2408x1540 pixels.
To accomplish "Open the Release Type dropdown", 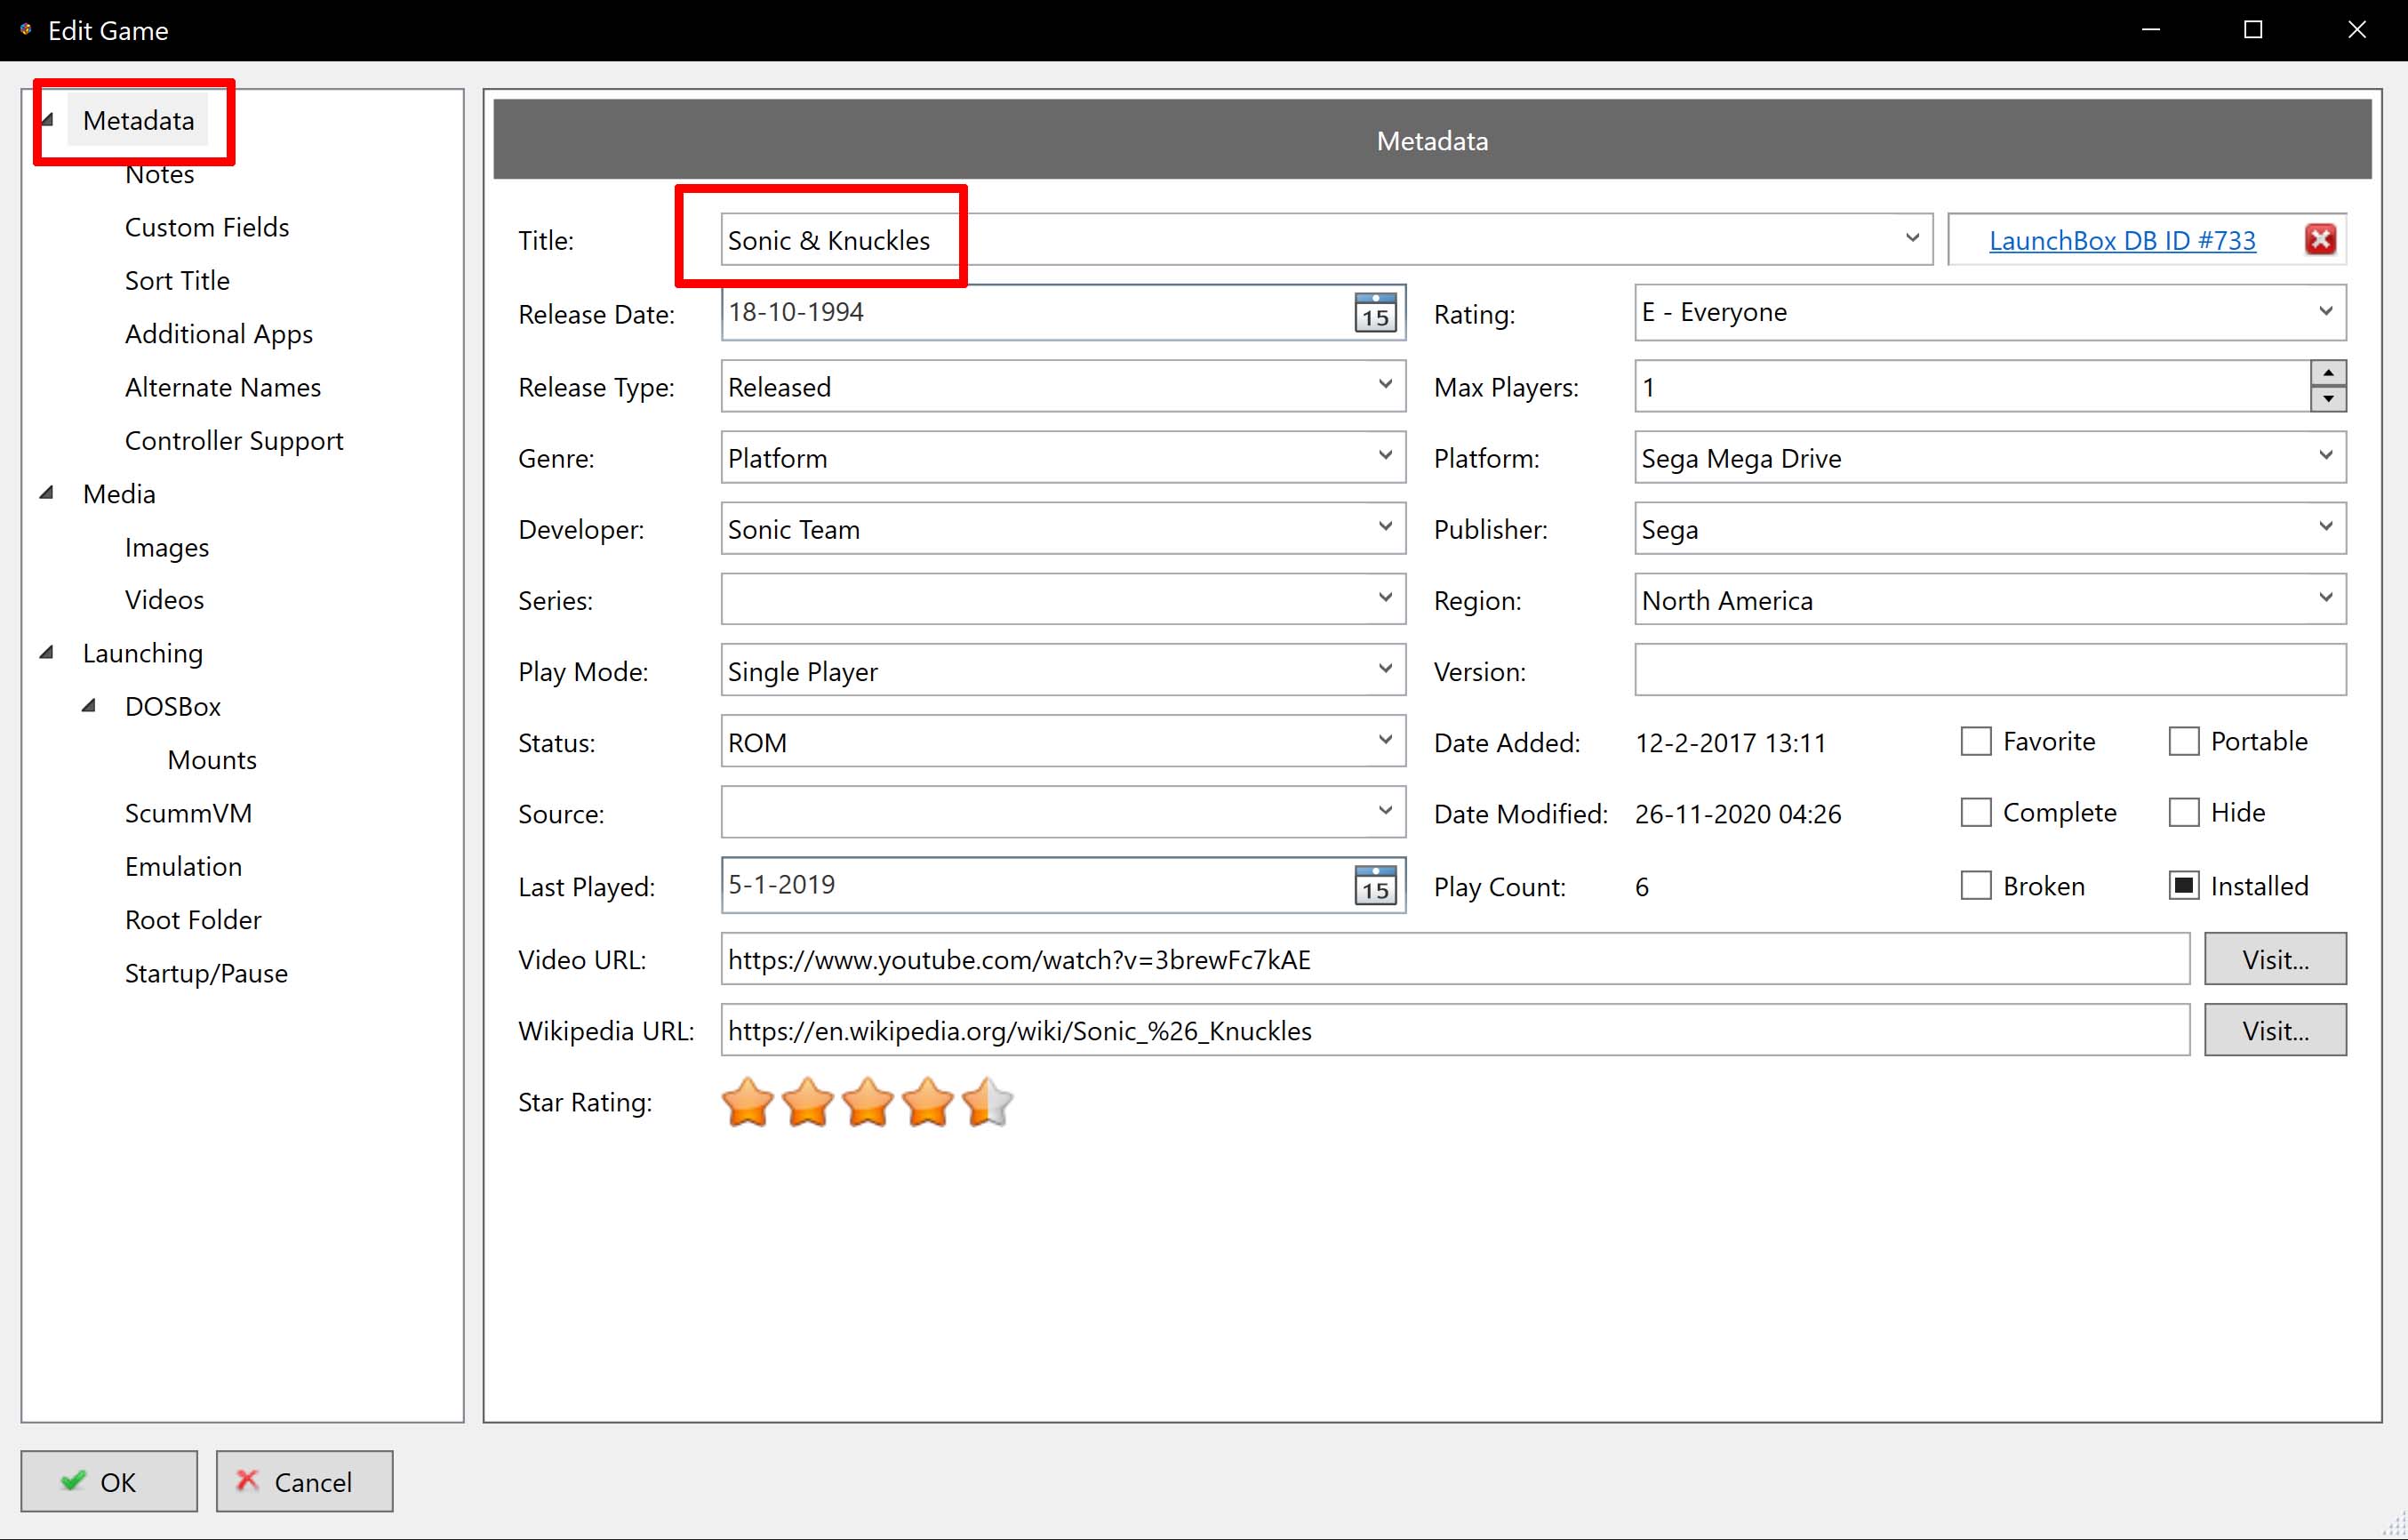I will [x=1384, y=385].
